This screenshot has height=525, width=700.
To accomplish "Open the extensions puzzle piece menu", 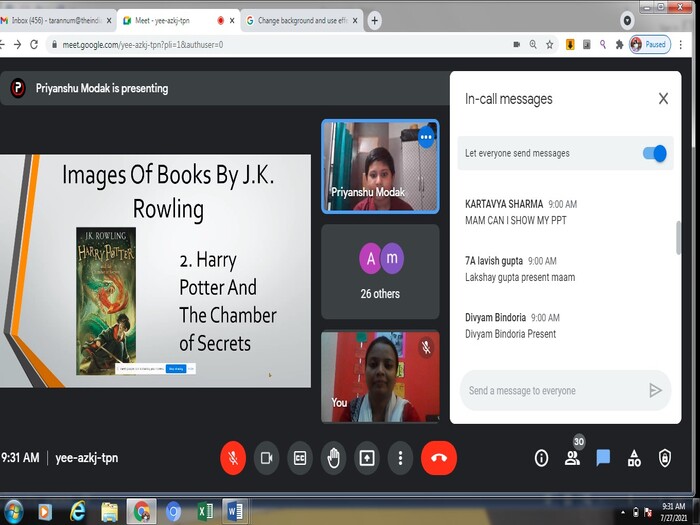I will click(619, 45).
